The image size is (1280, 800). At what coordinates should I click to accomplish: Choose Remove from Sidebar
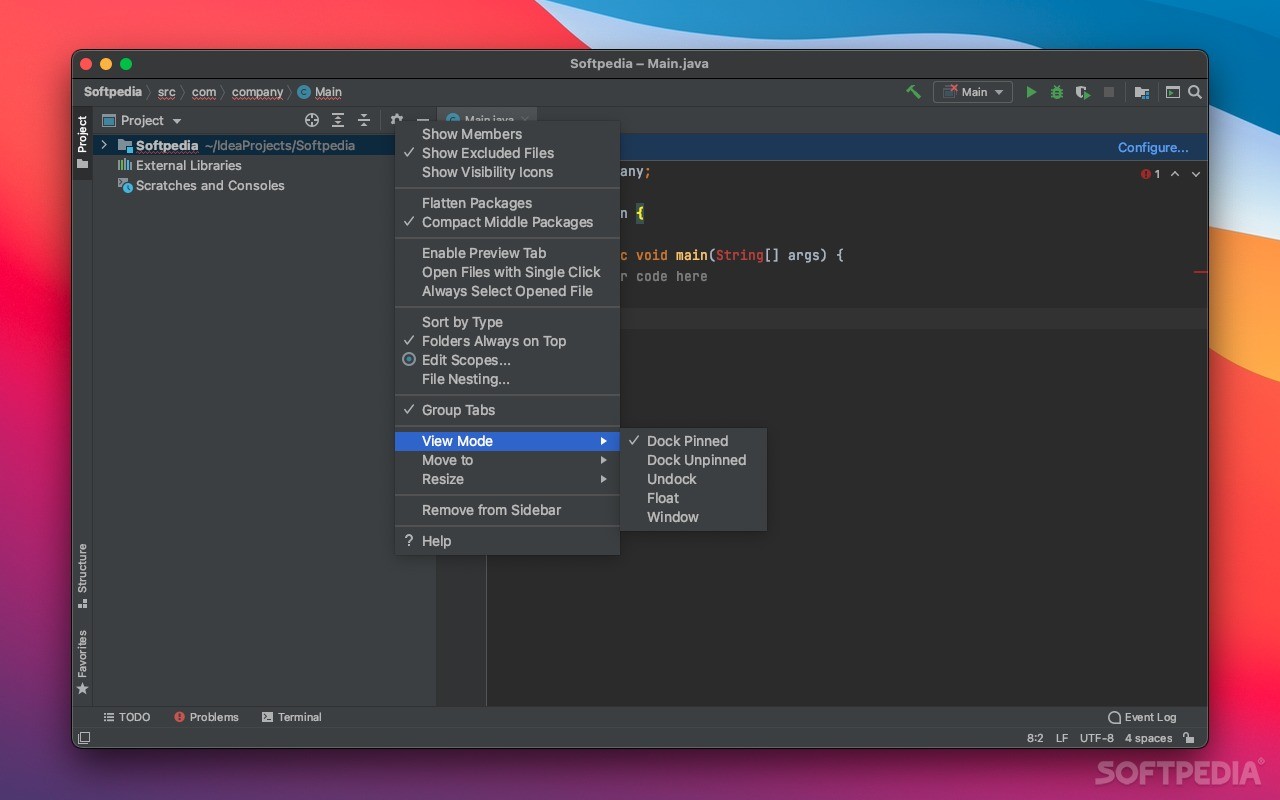click(x=508, y=510)
